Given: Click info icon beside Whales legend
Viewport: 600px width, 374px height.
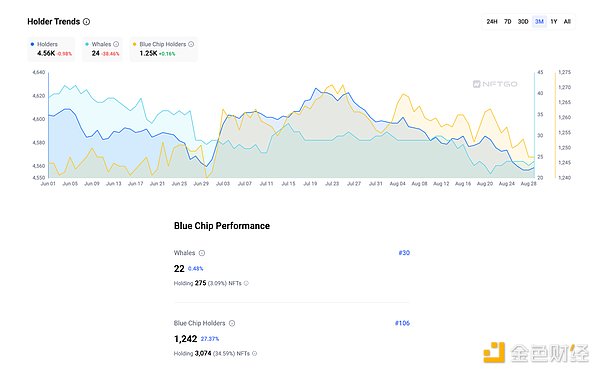Looking at the screenshot, I should coord(116,44).
